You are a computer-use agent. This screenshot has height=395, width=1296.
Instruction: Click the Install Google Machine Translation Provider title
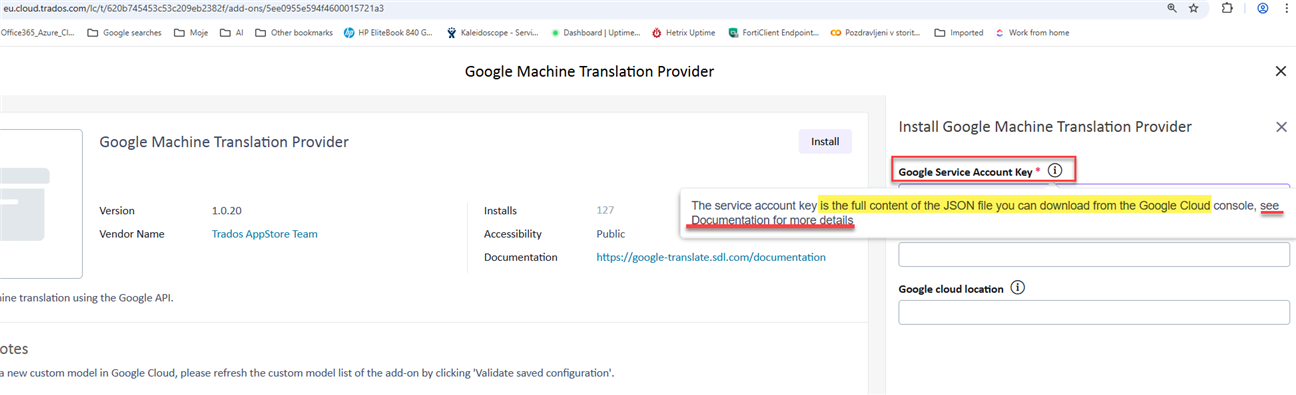pyautogui.click(x=1045, y=127)
